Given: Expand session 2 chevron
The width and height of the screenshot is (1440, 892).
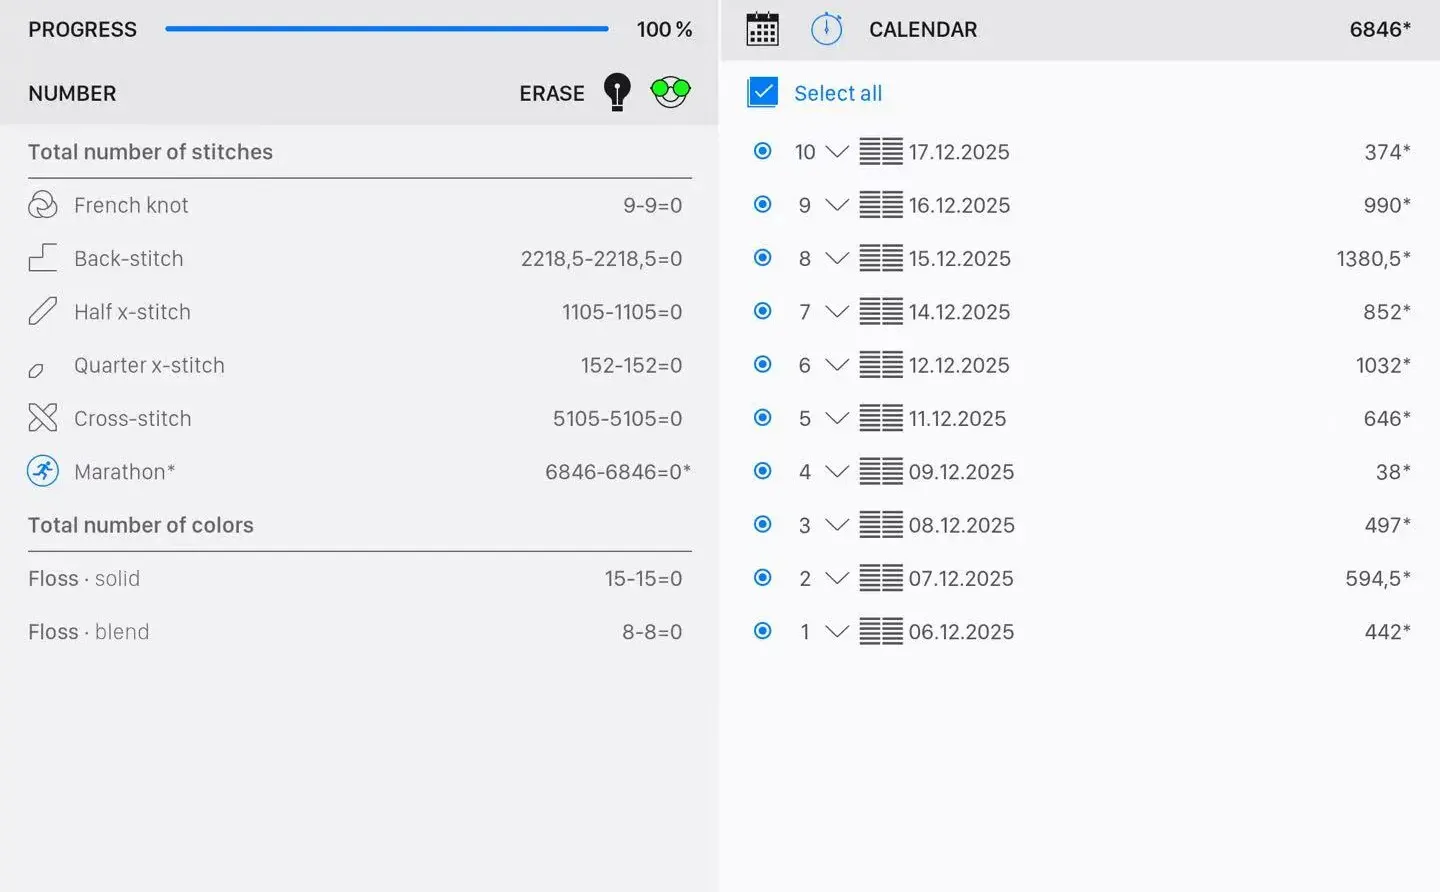Looking at the screenshot, I should (x=837, y=578).
